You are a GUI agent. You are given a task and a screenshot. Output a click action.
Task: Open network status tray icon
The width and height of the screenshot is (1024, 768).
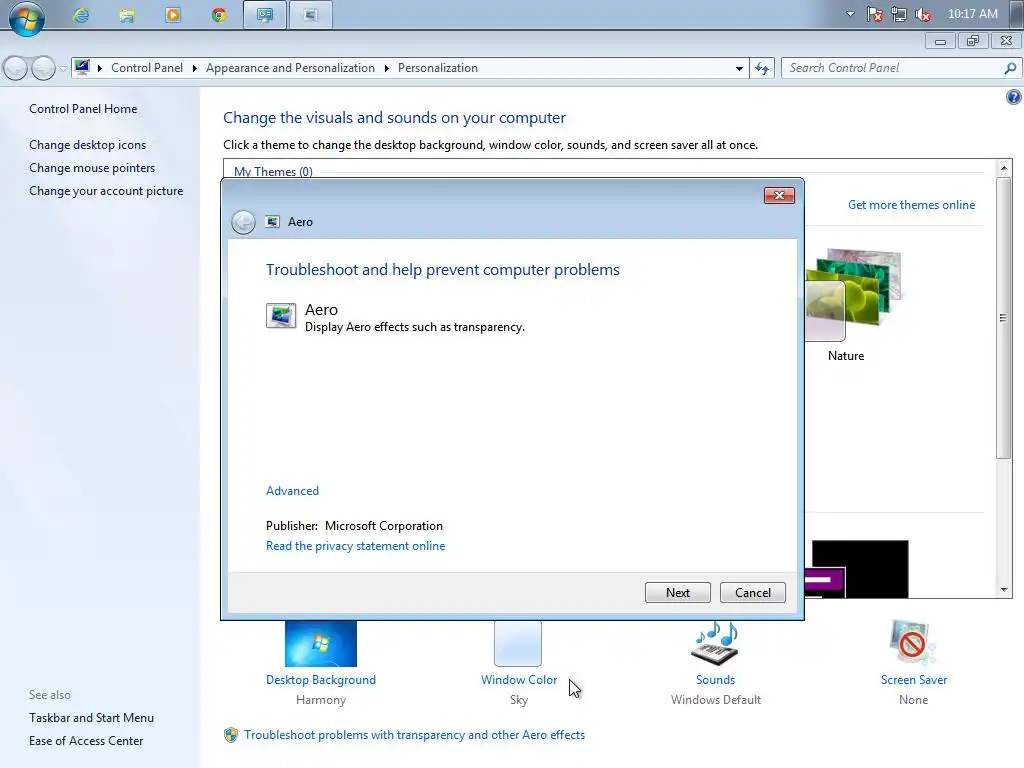tap(899, 14)
